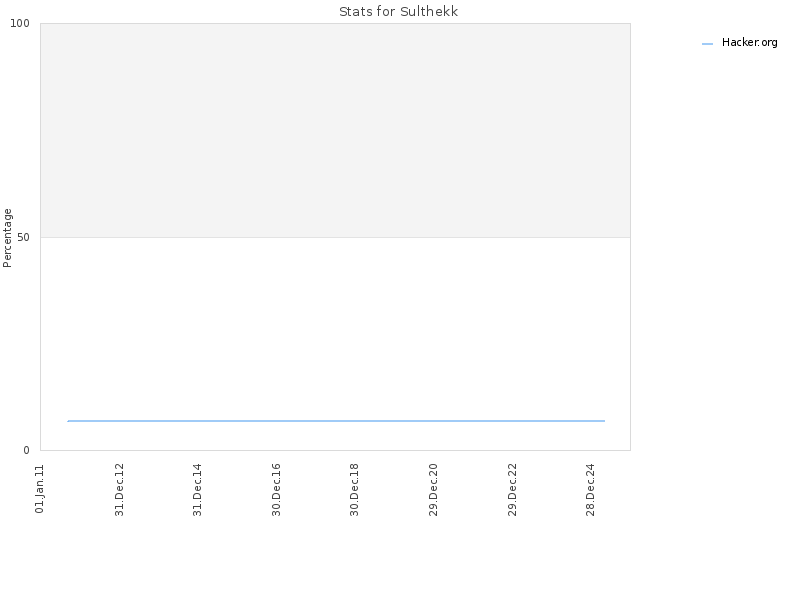Image resolution: width=800 pixels, height=600 pixels.
Task: Select the 28.Dec.24 x-axis date label
Action: pyautogui.click(x=591, y=490)
